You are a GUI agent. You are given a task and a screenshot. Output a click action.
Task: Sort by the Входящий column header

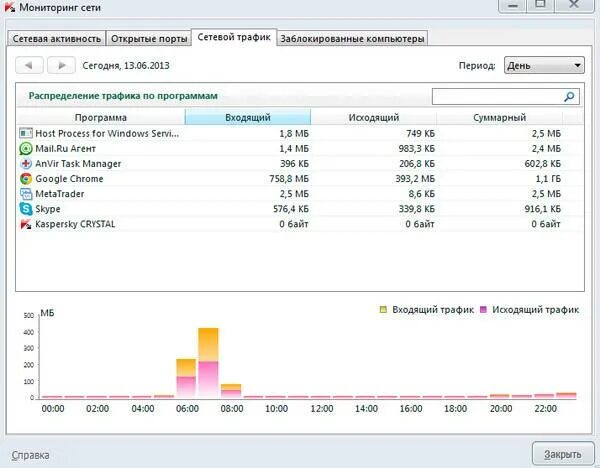coord(248,117)
